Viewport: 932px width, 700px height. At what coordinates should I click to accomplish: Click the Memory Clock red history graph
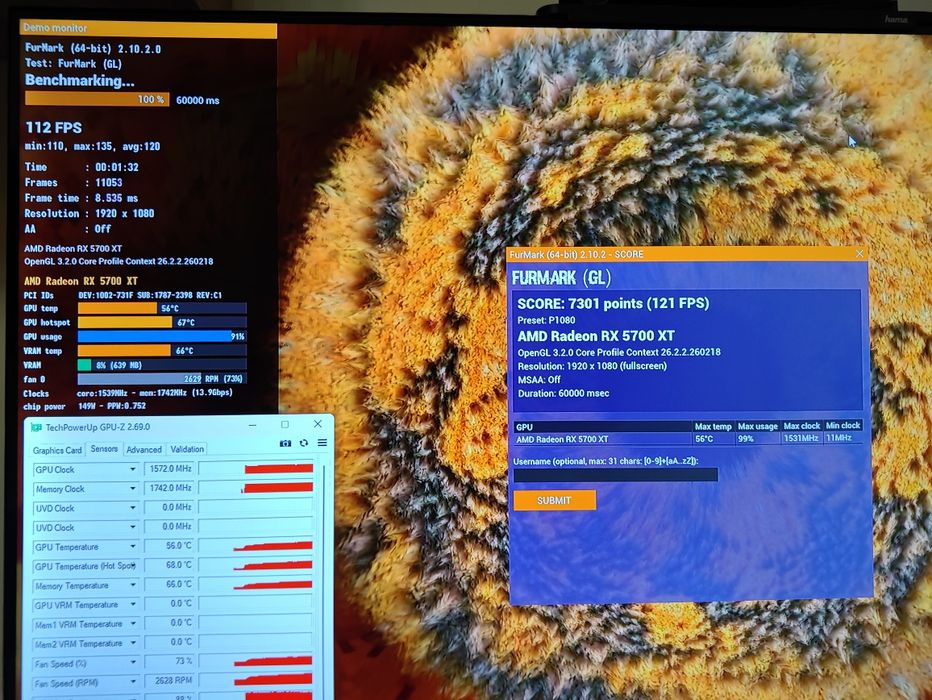coord(256,488)
